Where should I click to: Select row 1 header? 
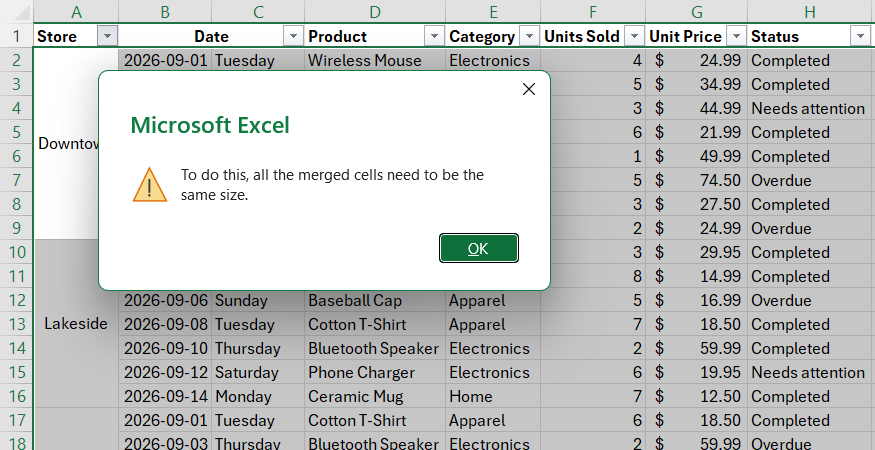coord(16,36)
